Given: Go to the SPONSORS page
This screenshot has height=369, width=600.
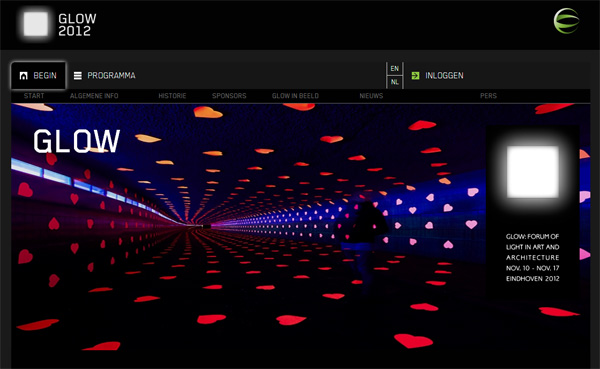Looking at the screenshot, I should (x=229, y=96).
